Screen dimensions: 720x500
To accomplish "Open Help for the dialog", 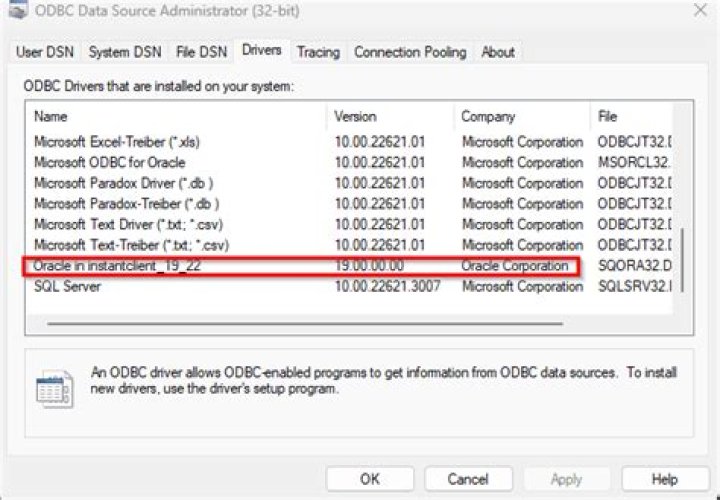I will pos(664,479).
